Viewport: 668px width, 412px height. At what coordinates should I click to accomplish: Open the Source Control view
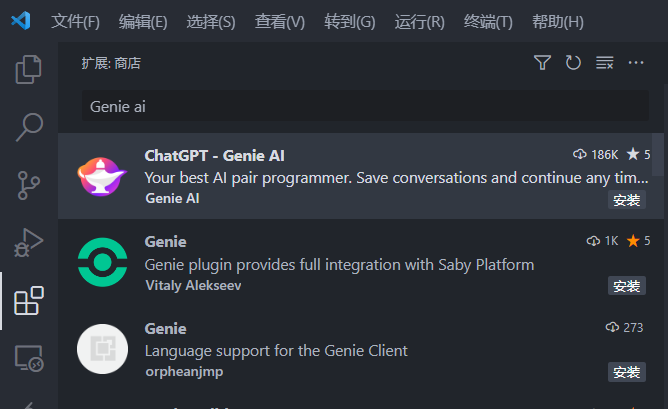(x=29, y=185)
